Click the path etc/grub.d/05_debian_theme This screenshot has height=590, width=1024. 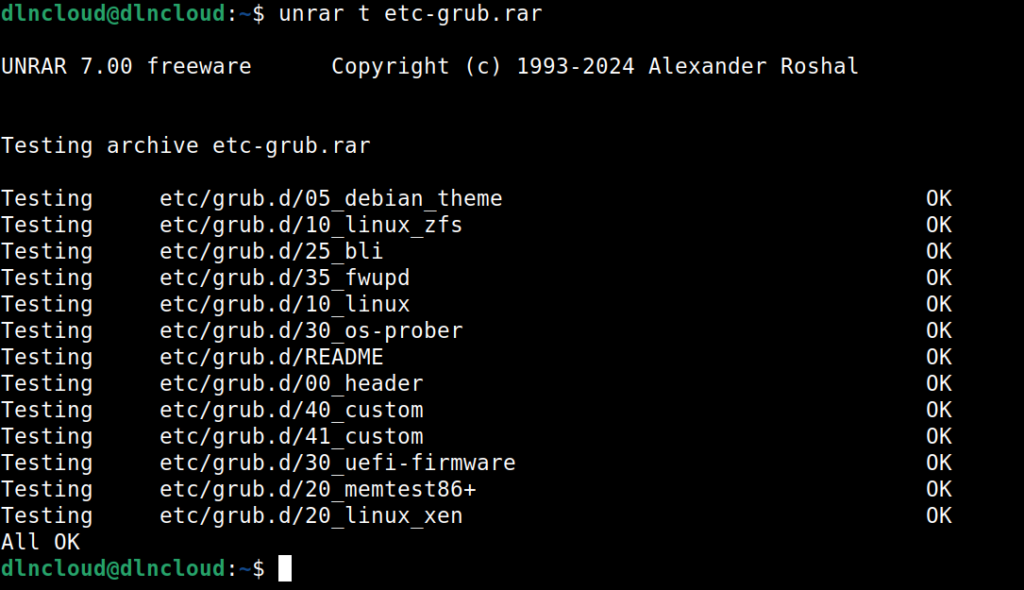[330, 198]
